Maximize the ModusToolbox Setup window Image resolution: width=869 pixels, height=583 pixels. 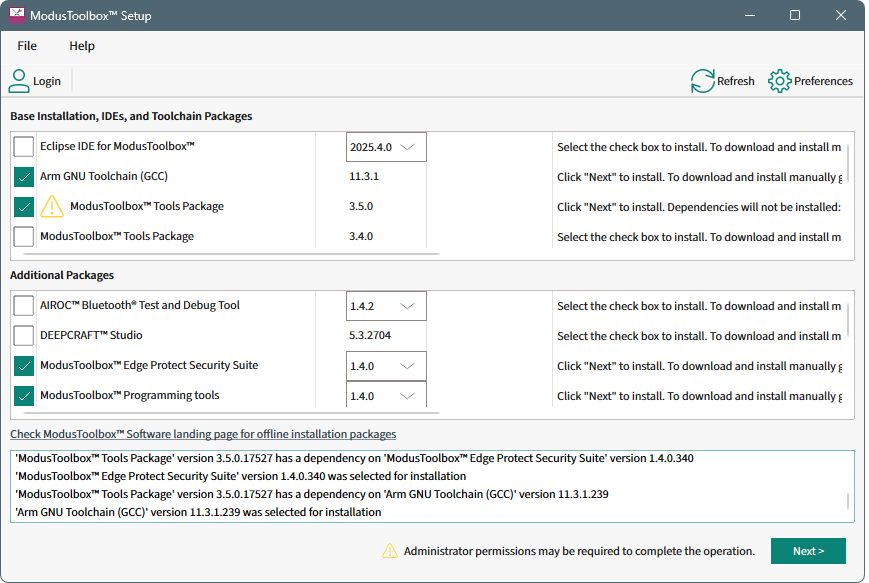coord(795,16)
